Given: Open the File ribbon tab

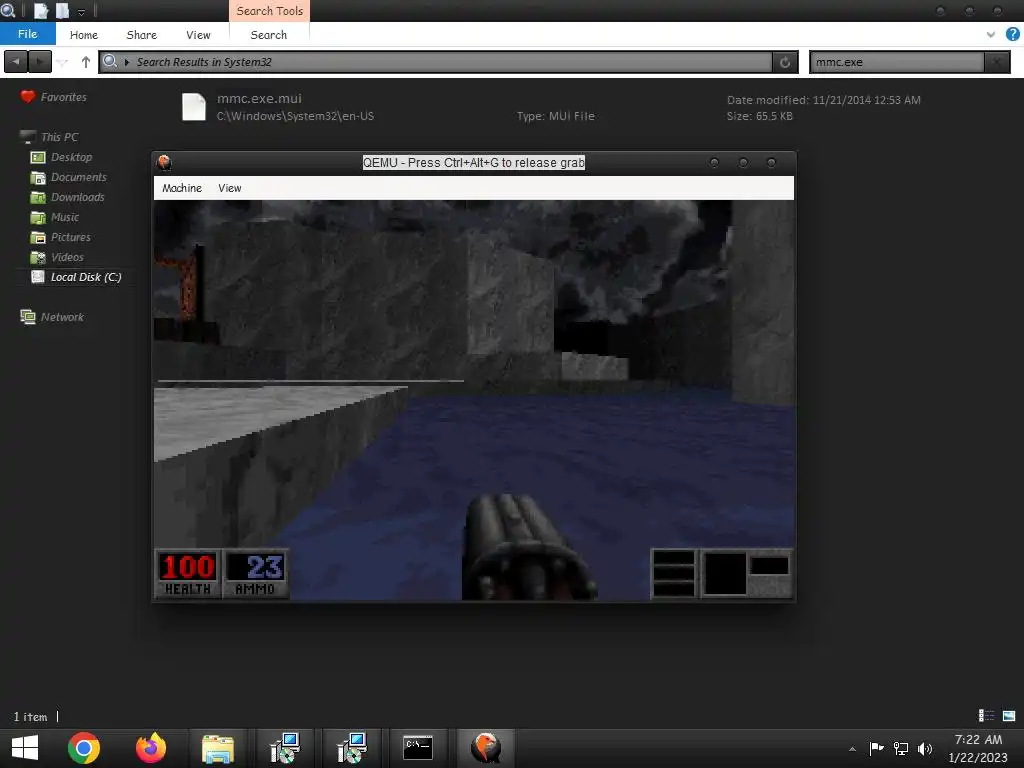Looking at the screenshot, I should click(x=27, y=34).
